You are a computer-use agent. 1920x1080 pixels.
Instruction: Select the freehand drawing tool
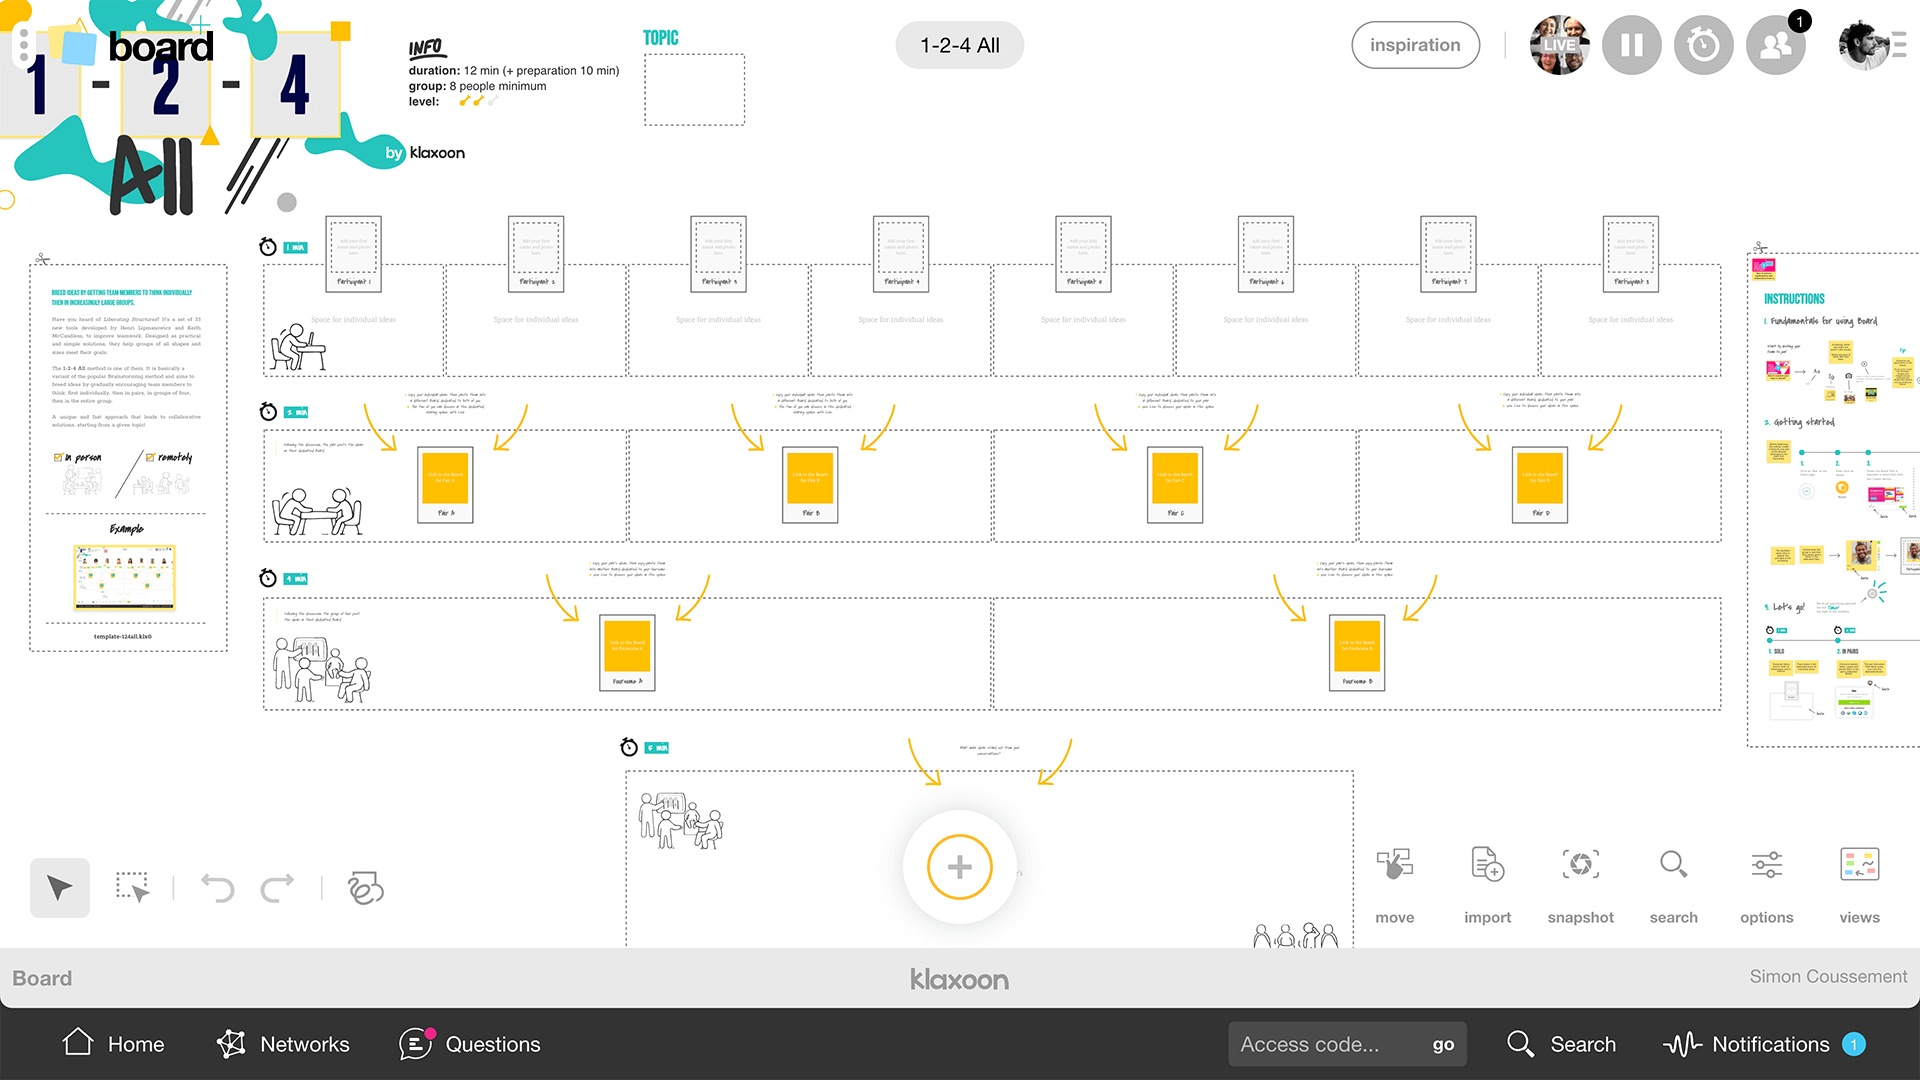click(x=366, y=887)
